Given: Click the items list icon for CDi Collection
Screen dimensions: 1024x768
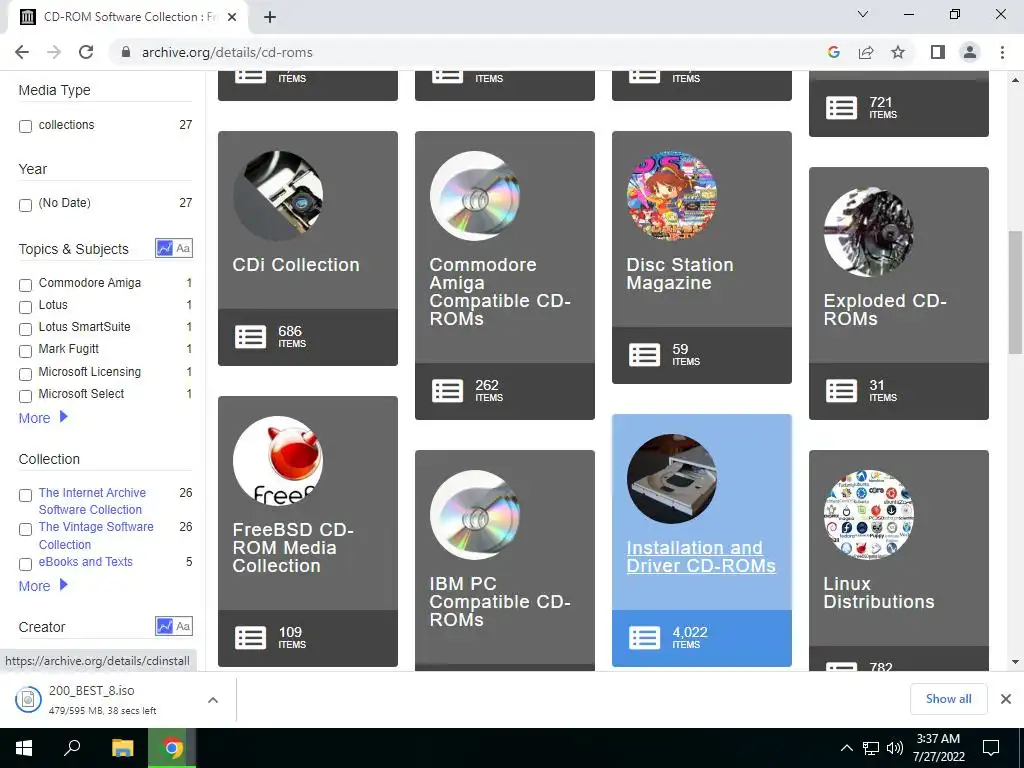Looking at the screenshot, I should 251,337.
